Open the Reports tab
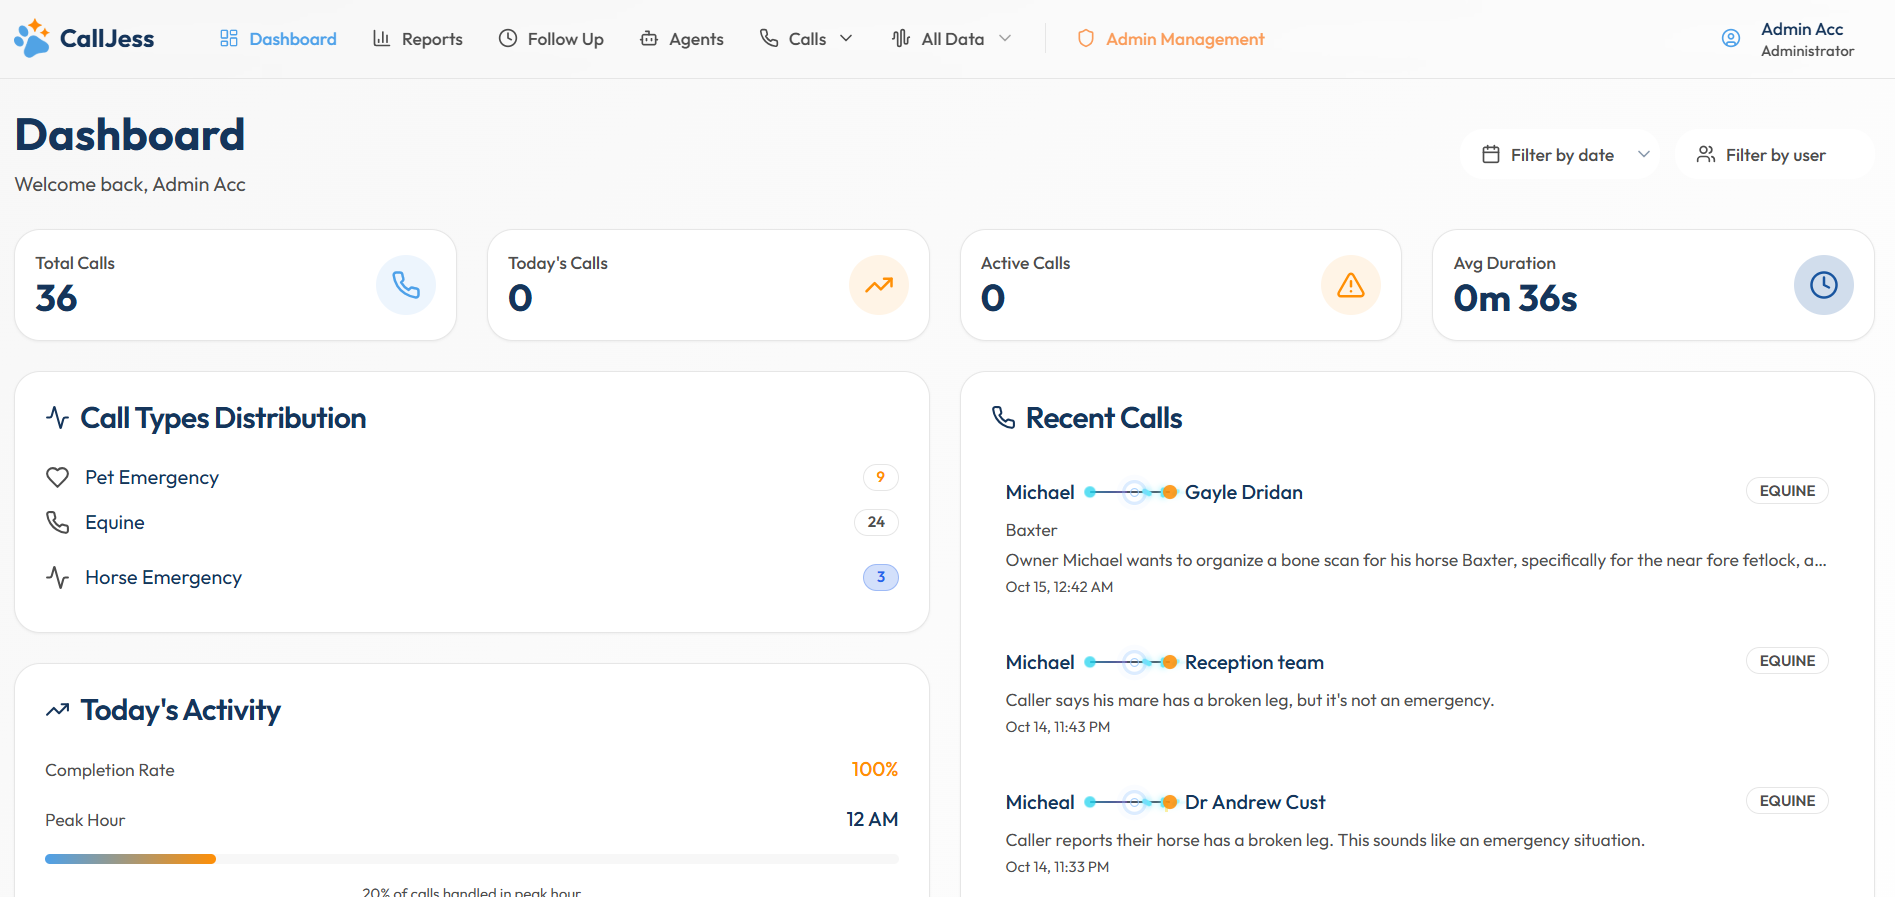The width and height of the screenshot is (1895, 897). [x=418, y=39]
